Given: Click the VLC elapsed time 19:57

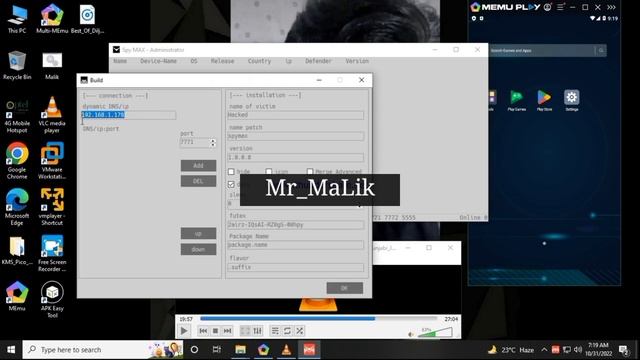Looking at the screenshot, I should pyautogui.click(x=186, y=319).
